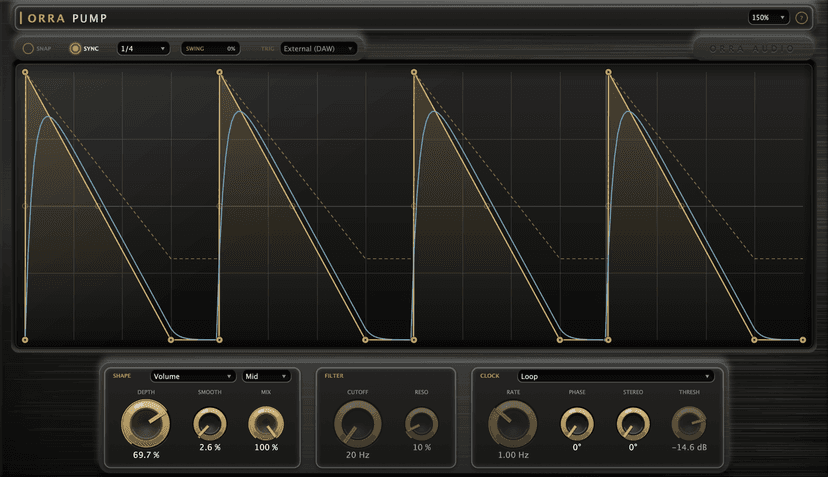The image size is (828, 477).
Task: Click the Phase knob in the Clock section
Action: tap(577, 424)
